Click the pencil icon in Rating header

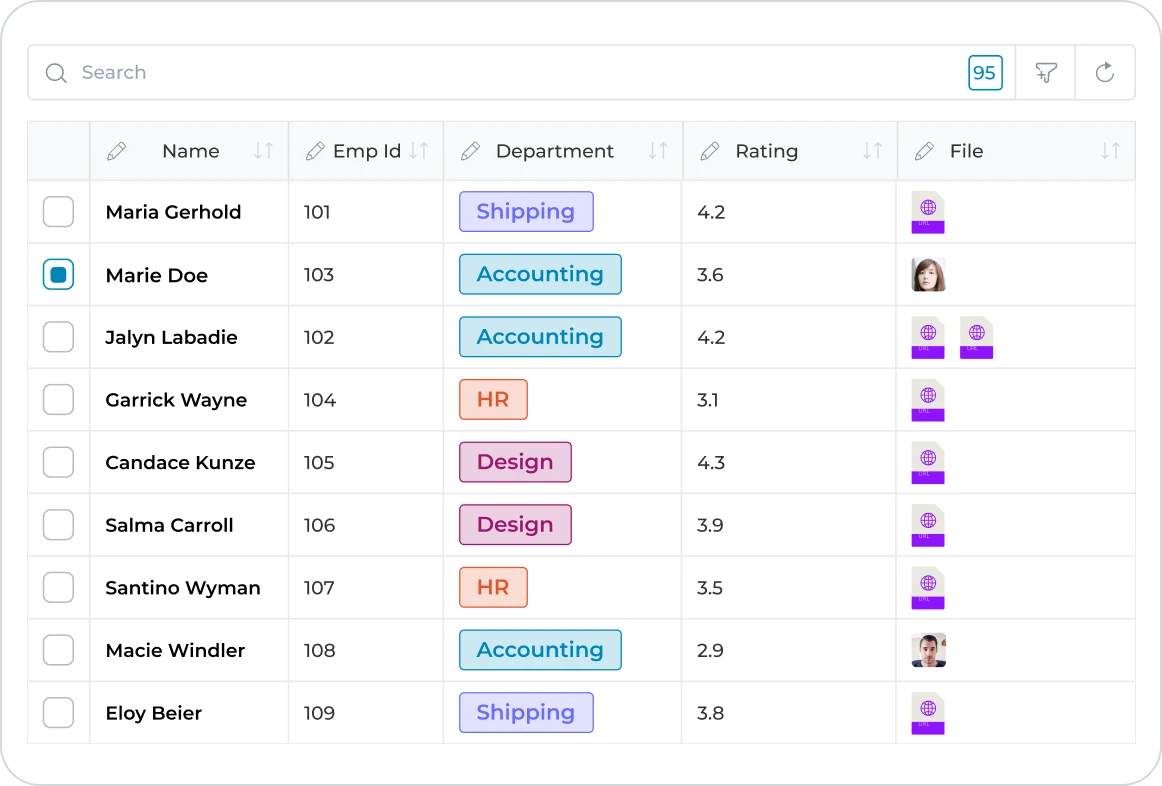click(710, 151)
